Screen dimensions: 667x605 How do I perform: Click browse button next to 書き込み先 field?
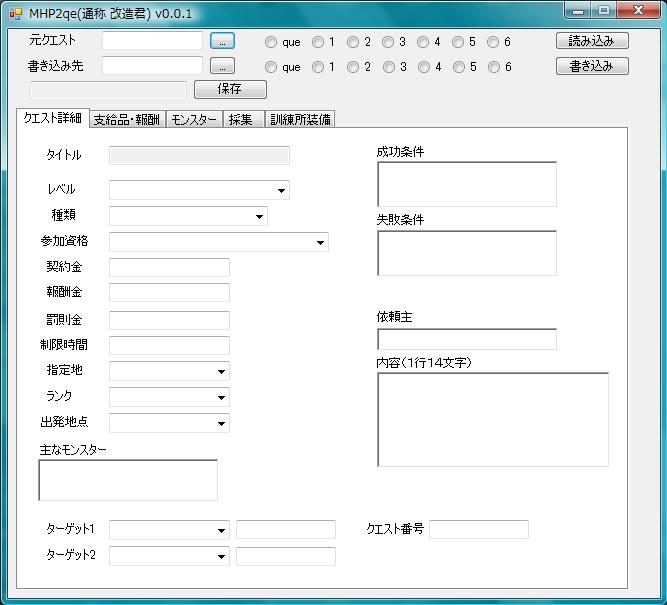(222, 66)
